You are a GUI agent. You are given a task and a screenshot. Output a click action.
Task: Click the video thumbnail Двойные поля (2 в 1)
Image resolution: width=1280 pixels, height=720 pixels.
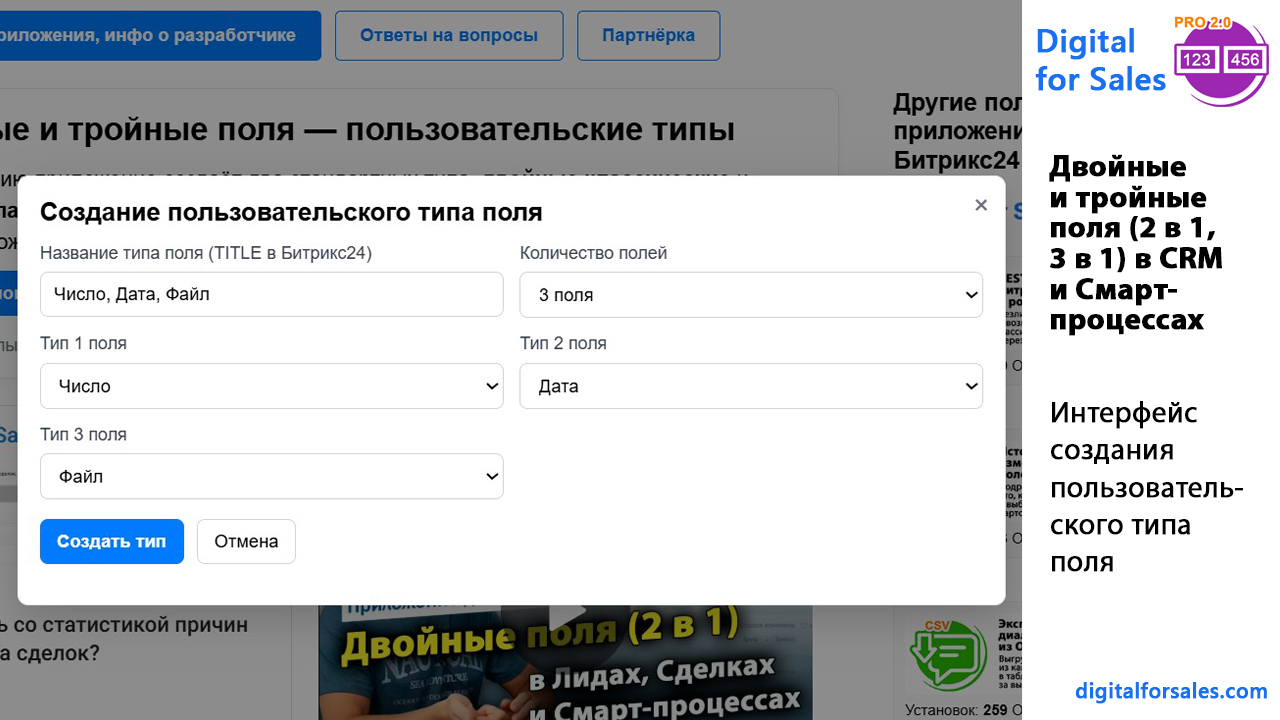pyautogui.click(x=565, y=662)
